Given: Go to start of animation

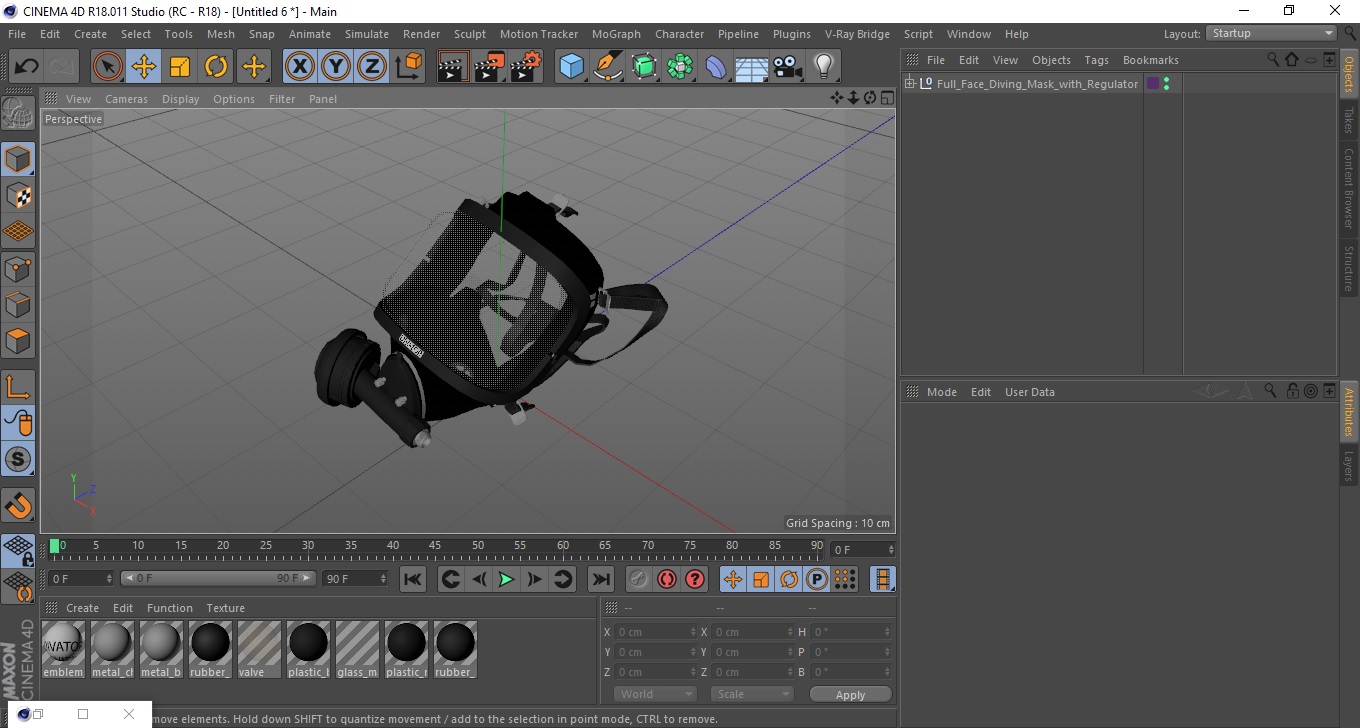Looking at the screenshot, I should tap(413, 579).
